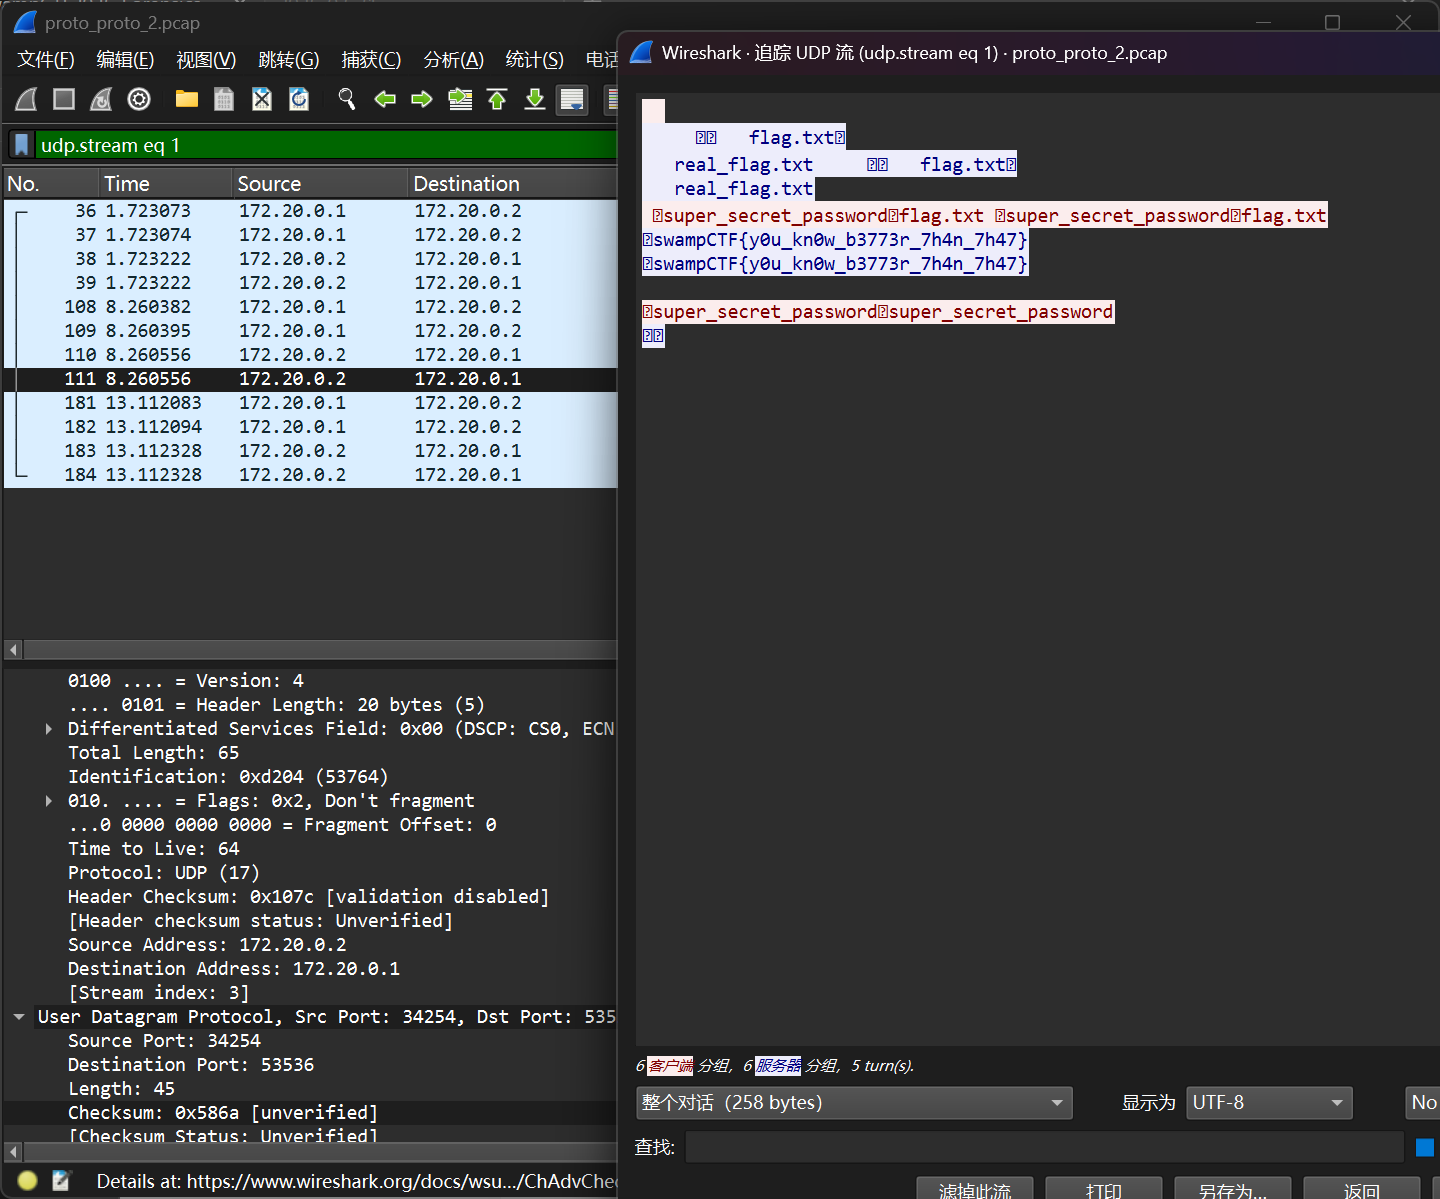Reload this capture file

click(x=299, y=99)
